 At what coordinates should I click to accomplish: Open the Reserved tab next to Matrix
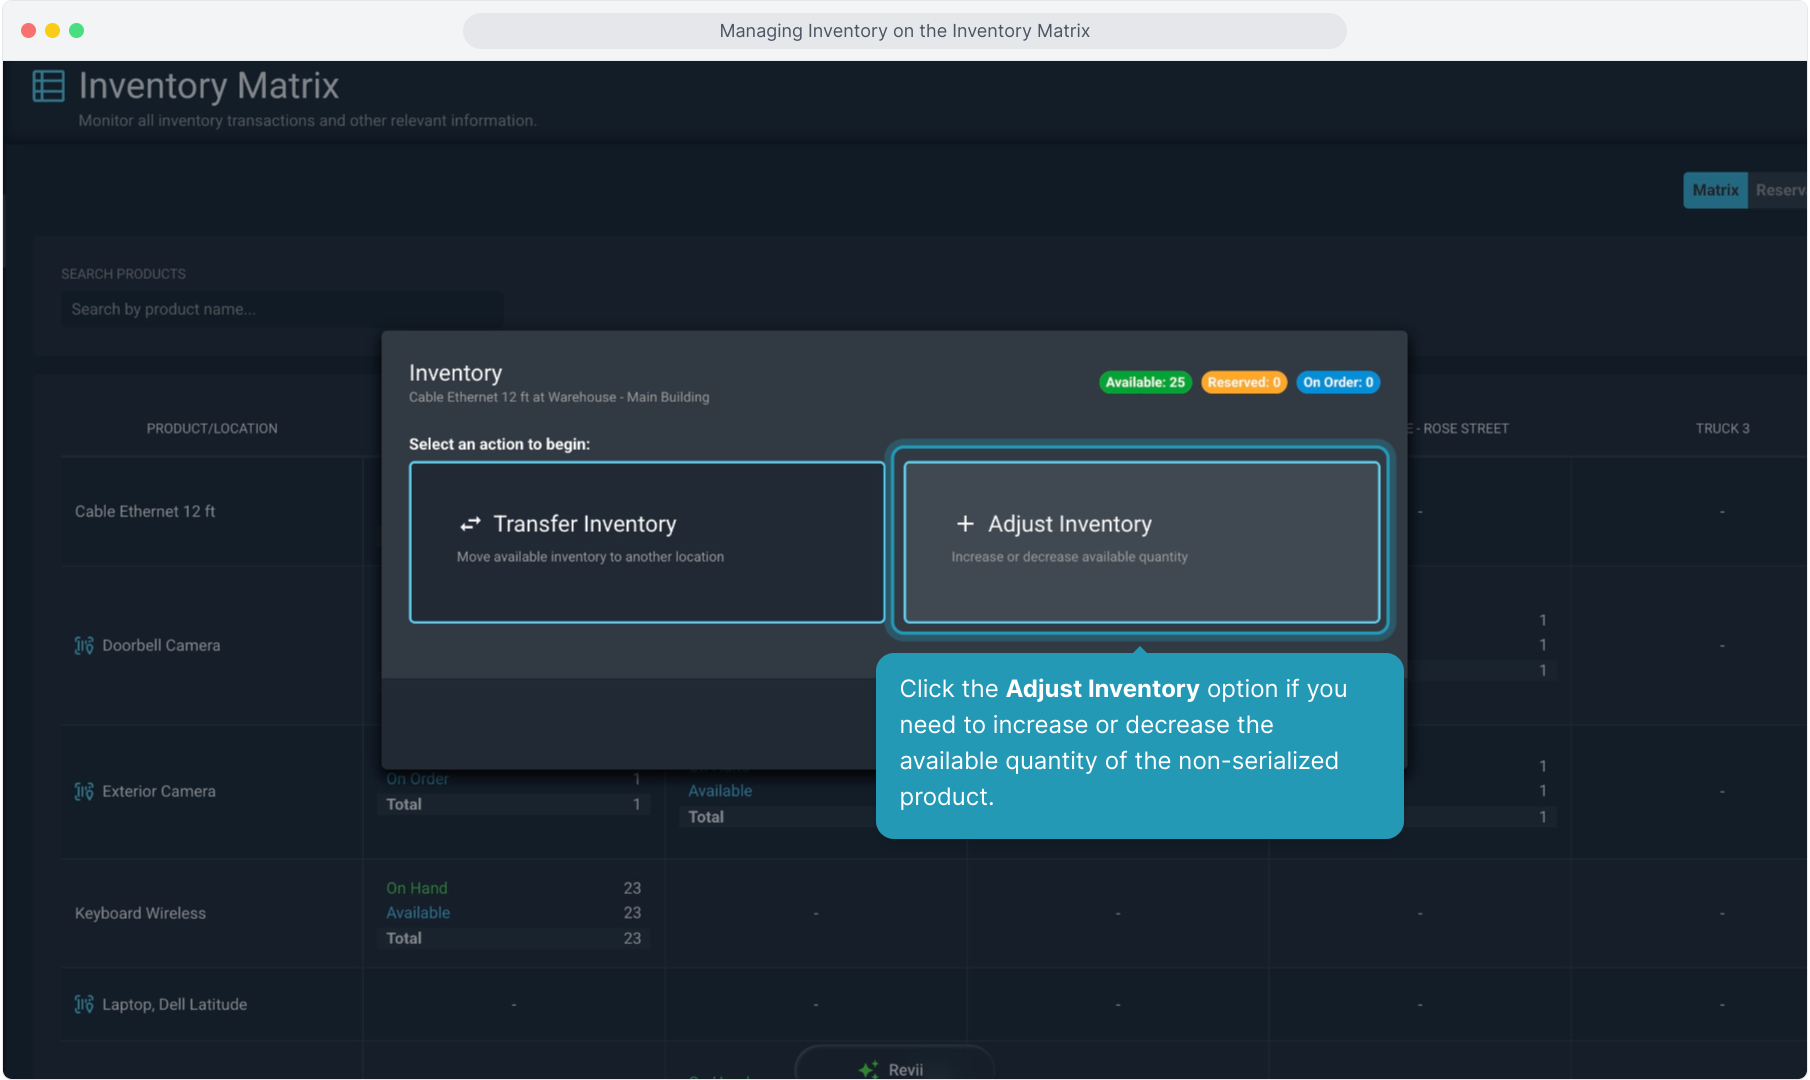point(1780,190)
